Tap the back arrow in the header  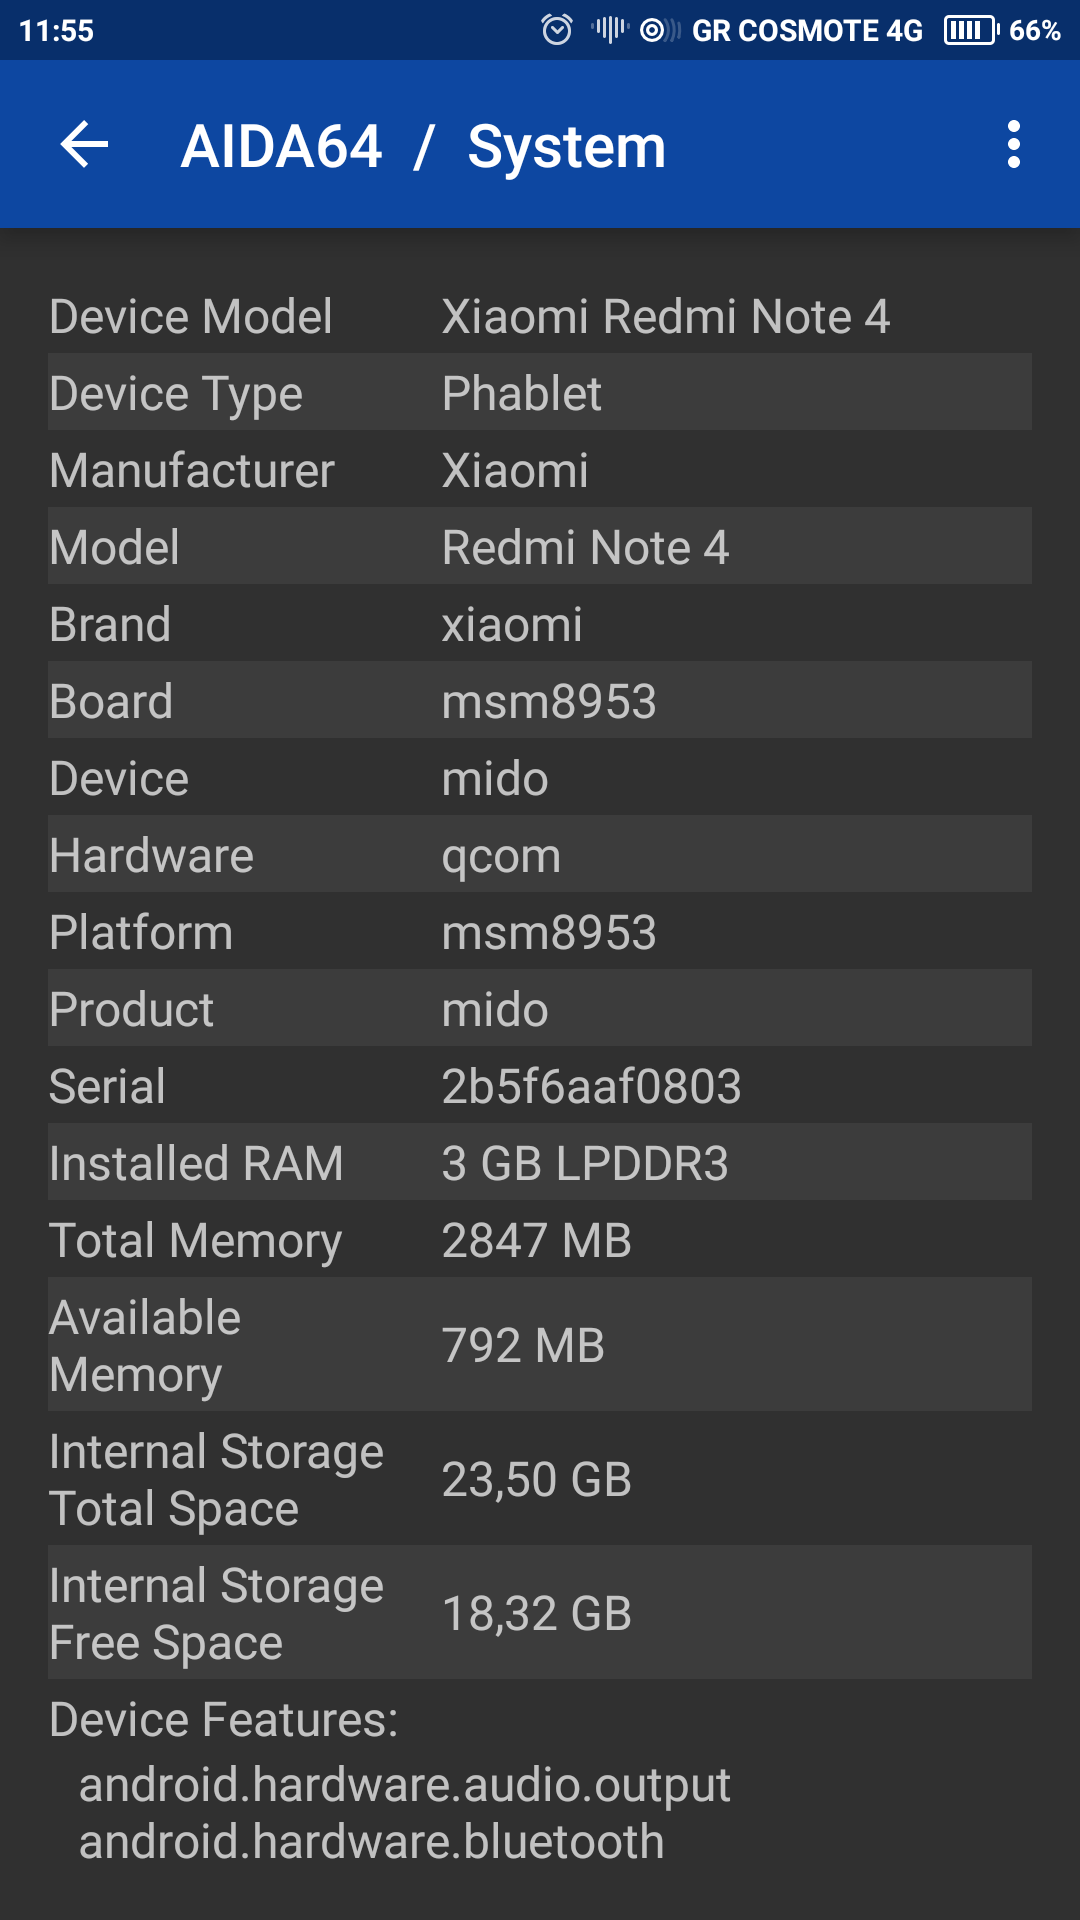[84, 145]
